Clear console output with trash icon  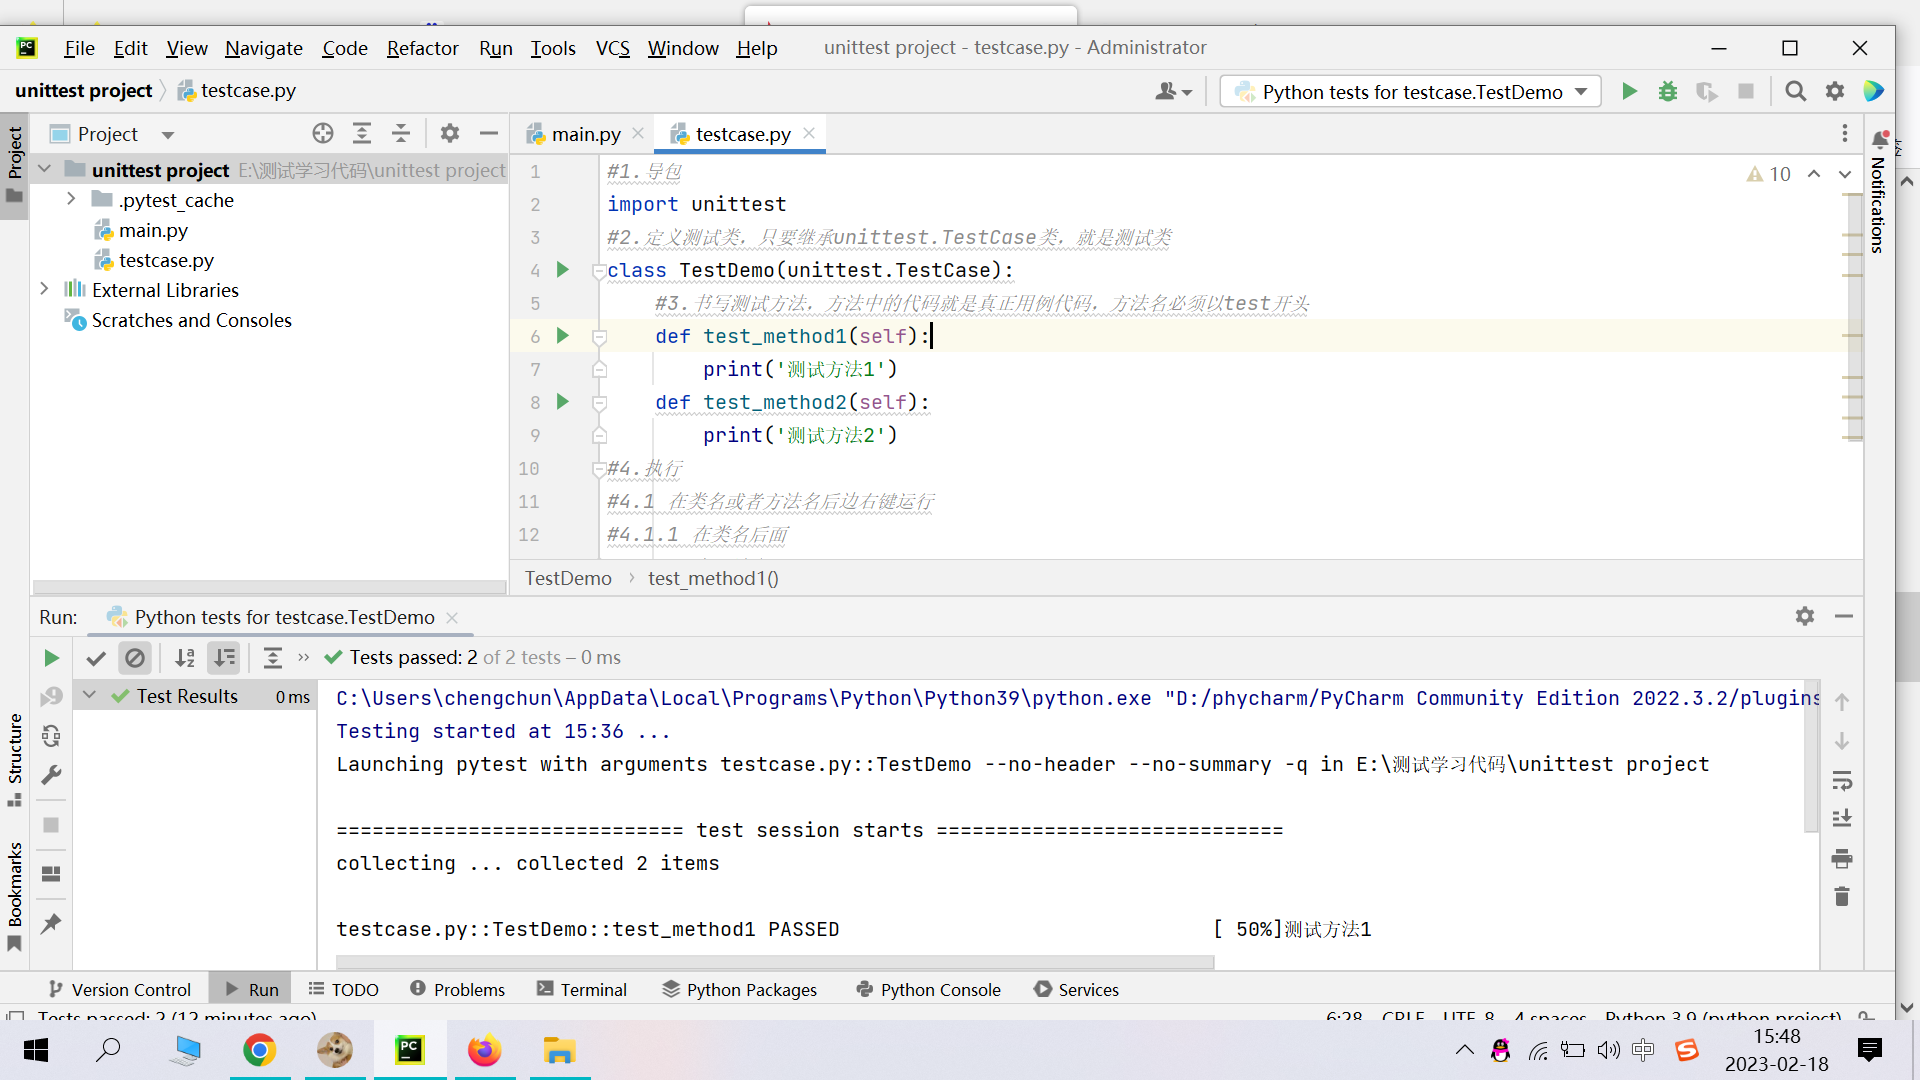point(1842,897)
